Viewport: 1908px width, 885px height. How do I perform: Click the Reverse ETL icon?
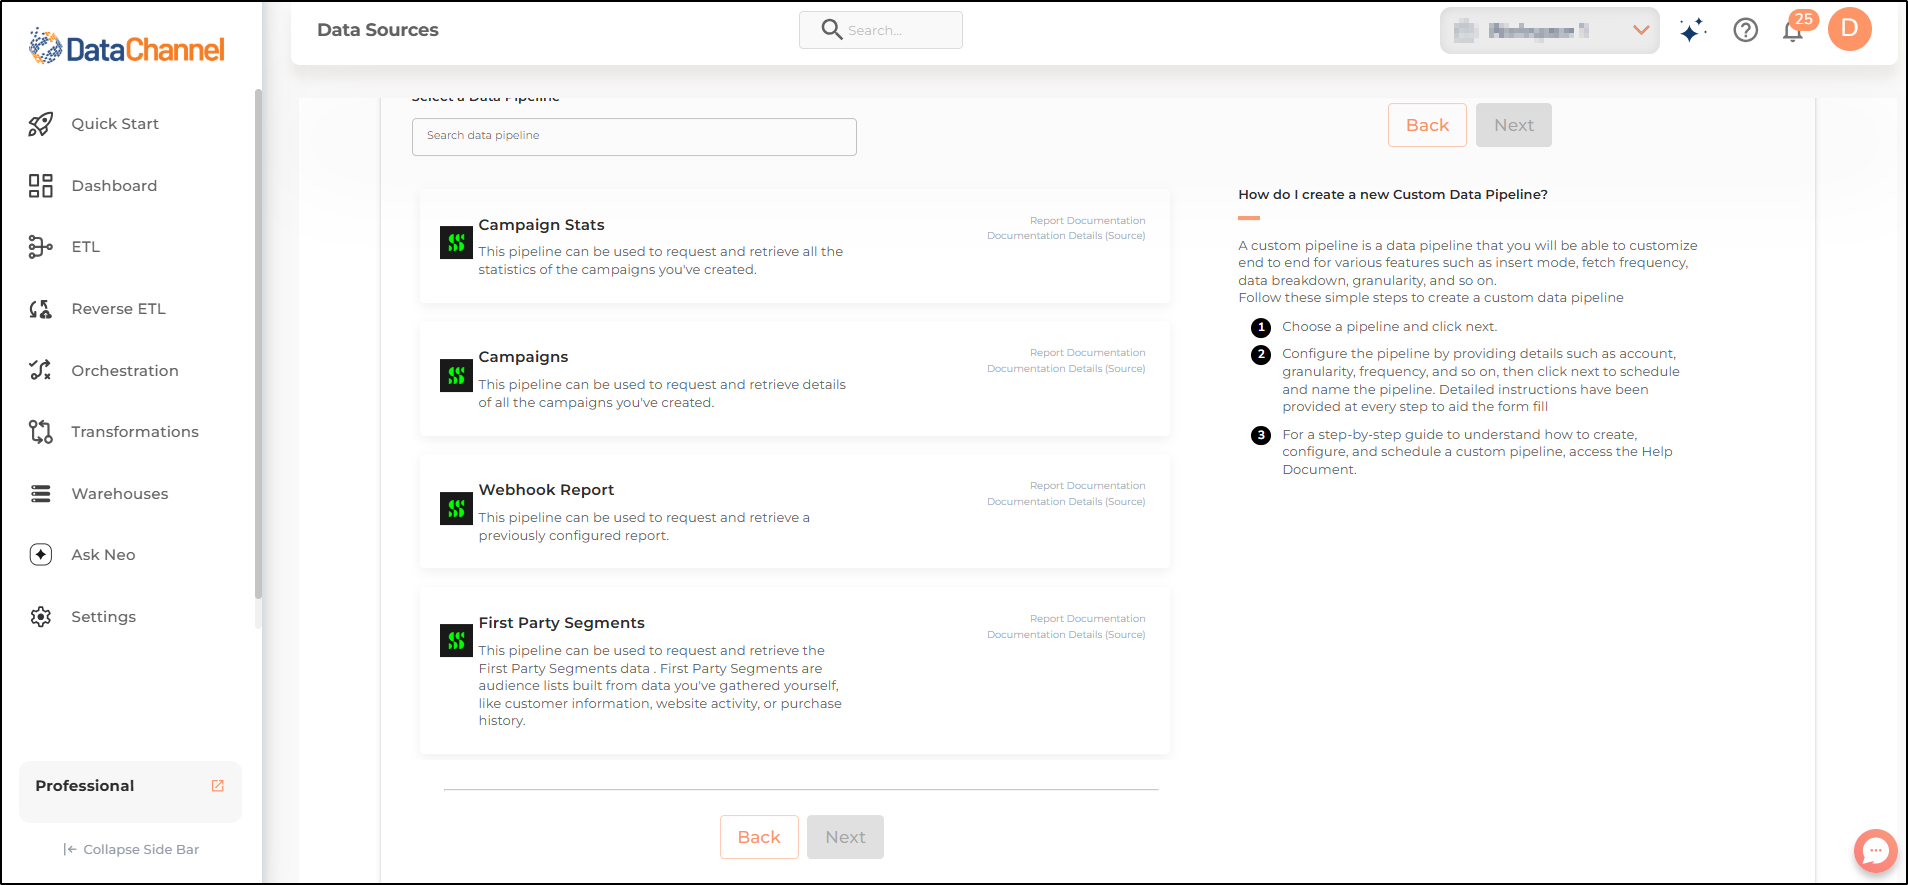point(40,309)
